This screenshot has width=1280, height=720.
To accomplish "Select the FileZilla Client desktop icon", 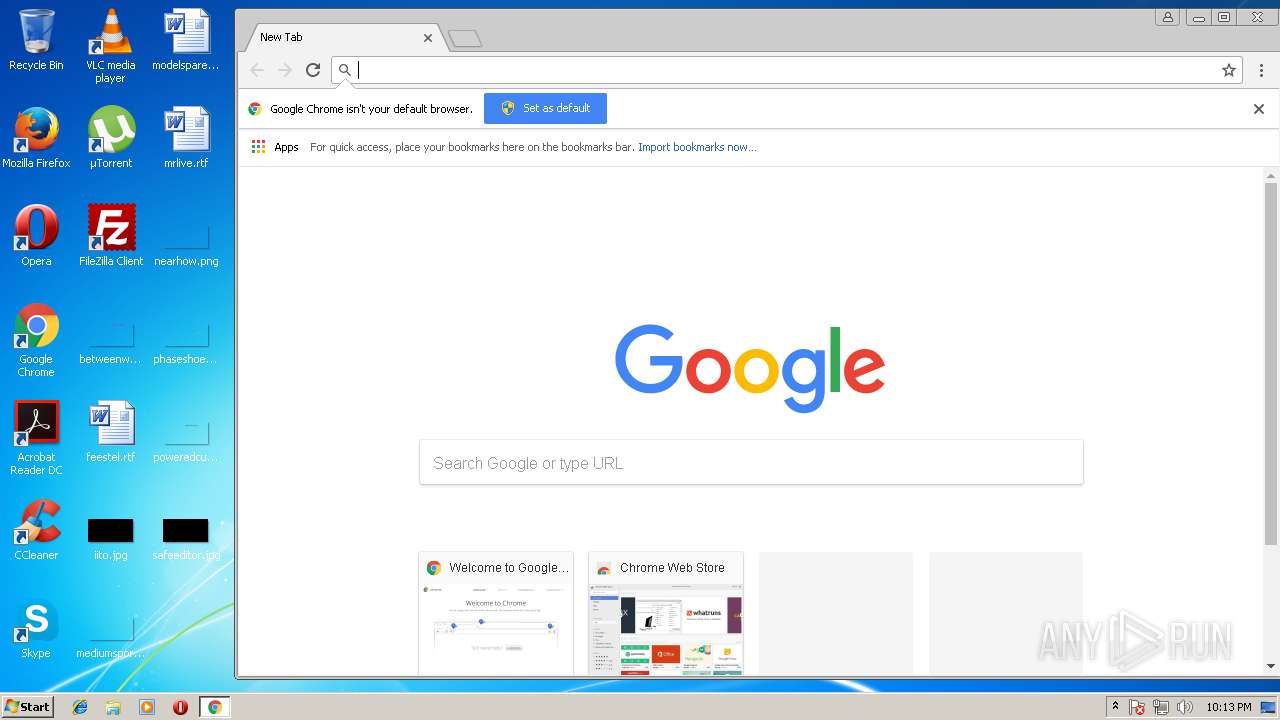I will pos(111,235).
